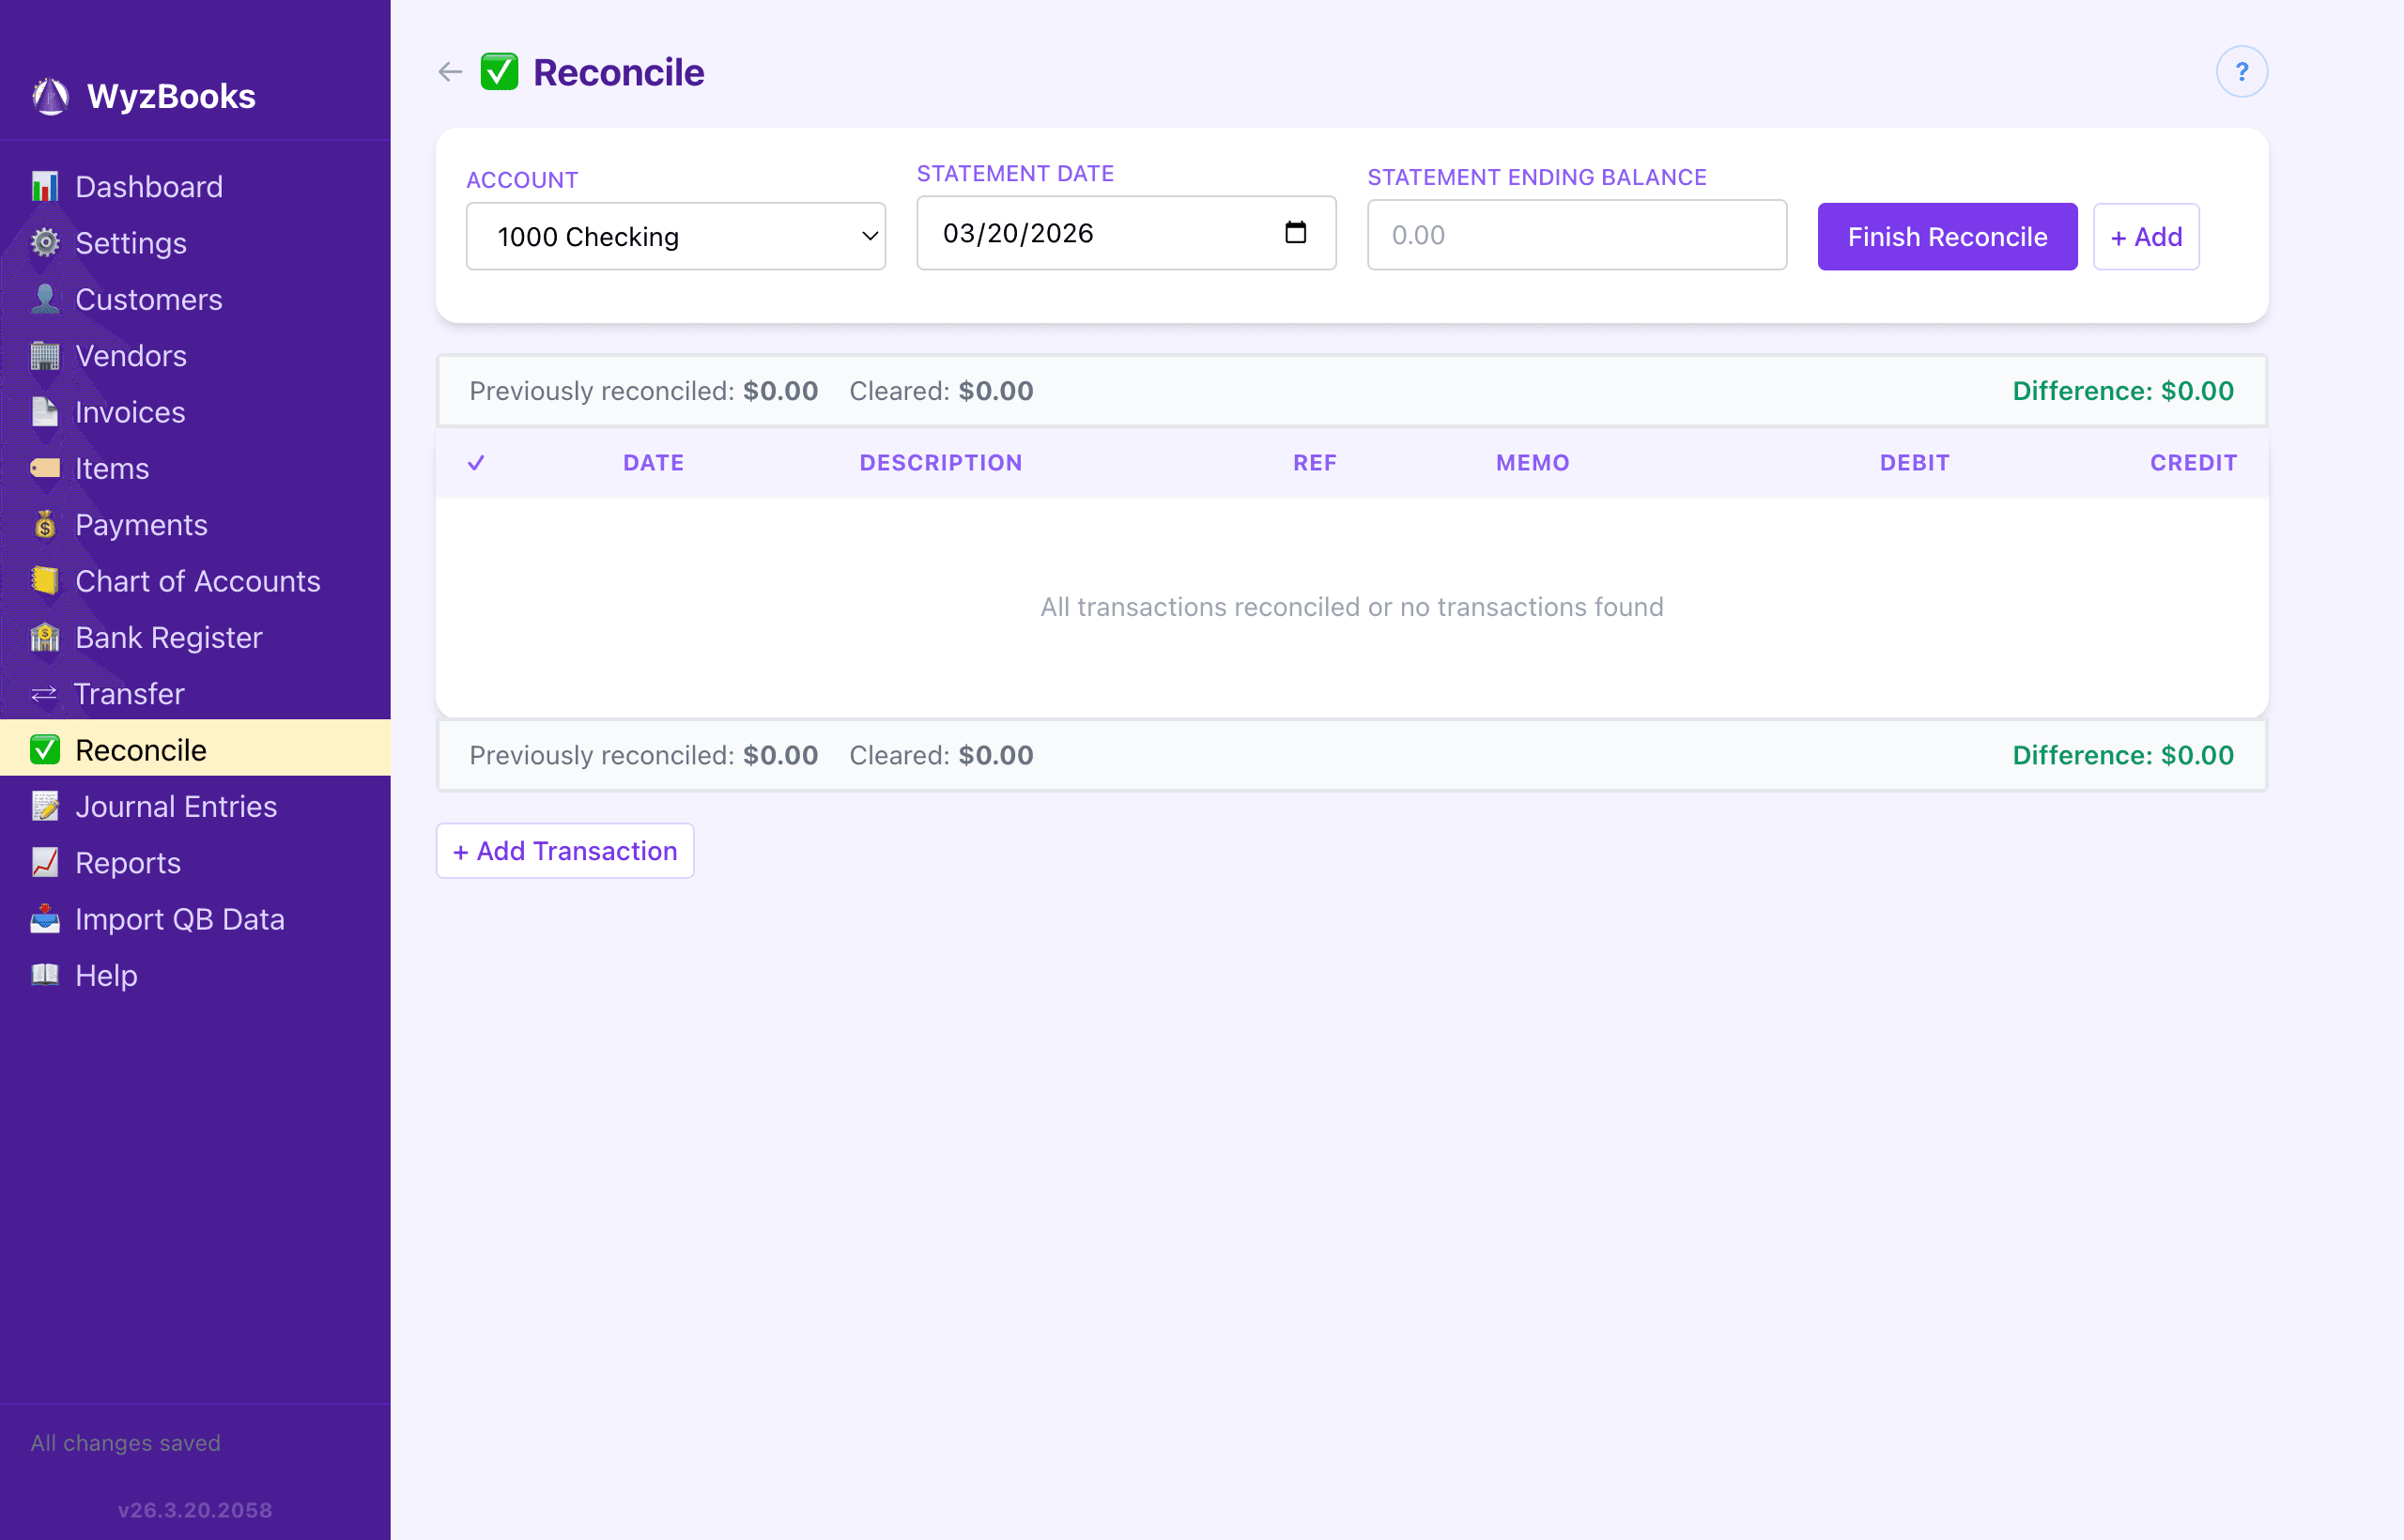Click the Statement Ending Balance input field
Image resolution: width=2404 pixels, height=1540 pixels.
point(1576,235)
